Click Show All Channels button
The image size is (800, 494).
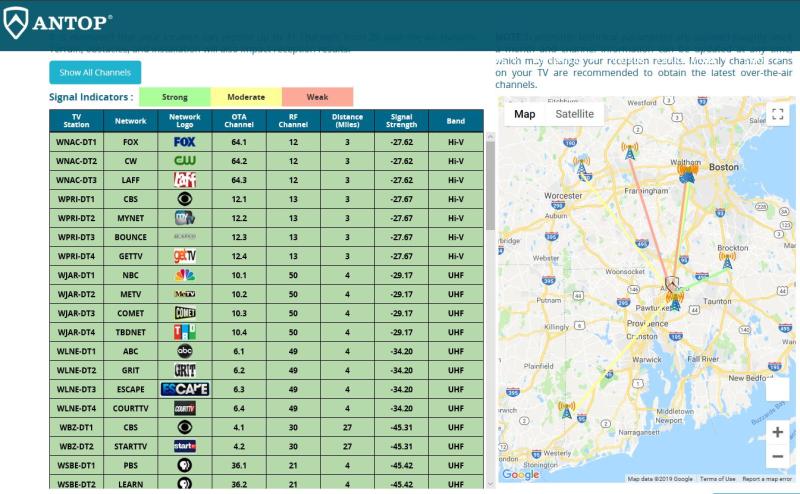95,72
